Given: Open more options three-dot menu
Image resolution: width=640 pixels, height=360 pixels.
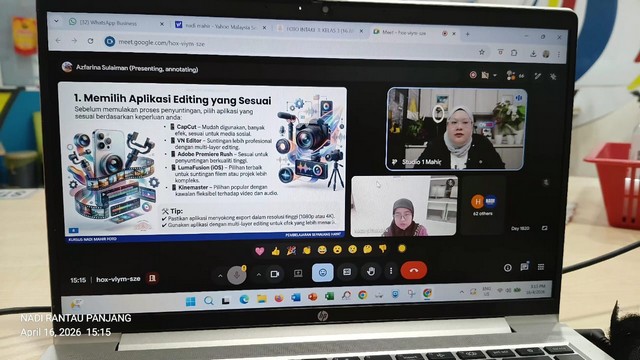Looking at the screenshot, I should click(x=391, y=271).
